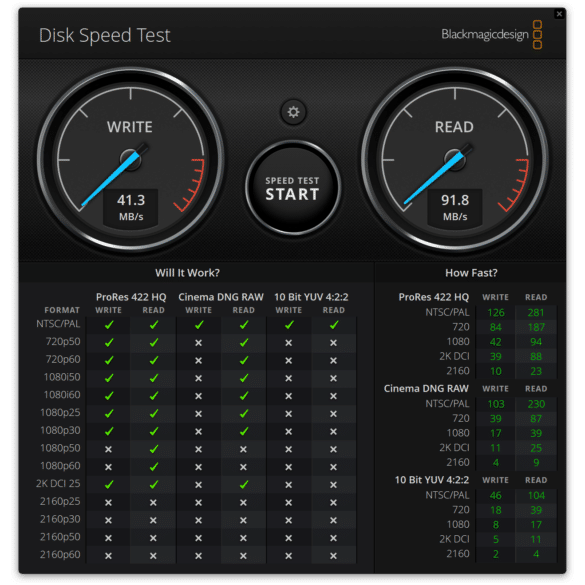Click the 'Cinema DNG RAW' heading in How Fast
Image resolution: width=585 pixels, height=585 pixels.
coord(426,388)
